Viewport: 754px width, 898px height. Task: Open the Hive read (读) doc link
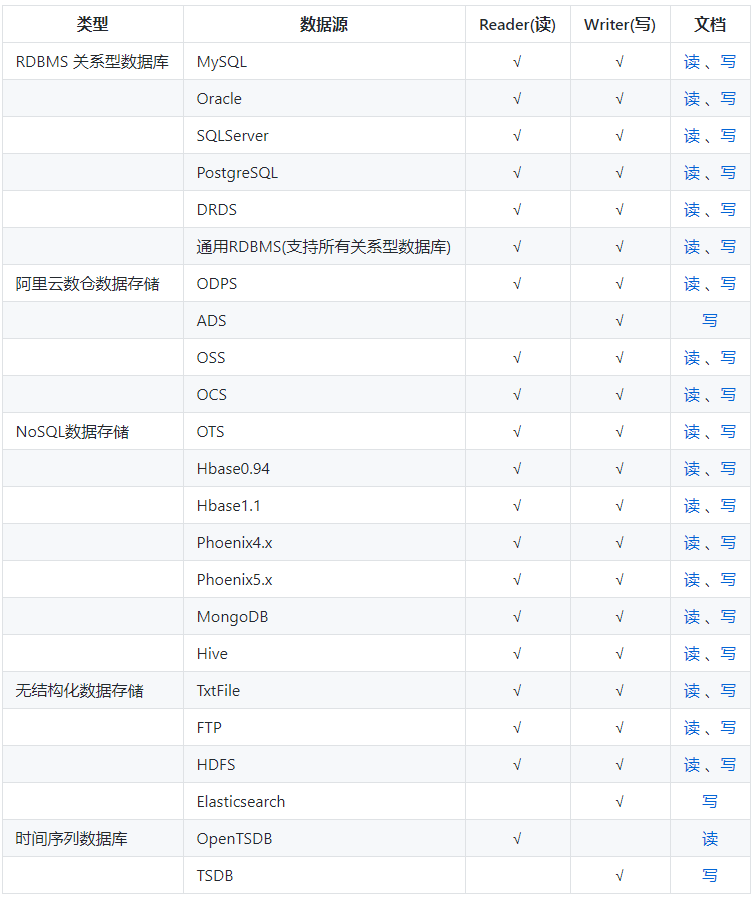click(x=692, y=653)
